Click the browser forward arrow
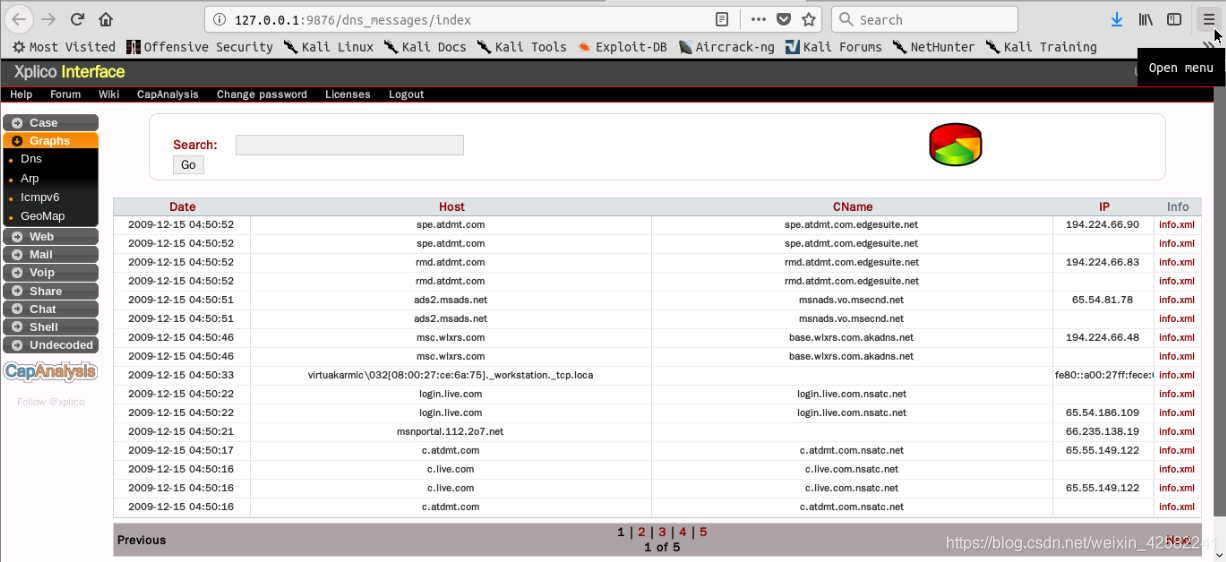The width and height of the screenshot is (1226, 562). coord(48,19)
